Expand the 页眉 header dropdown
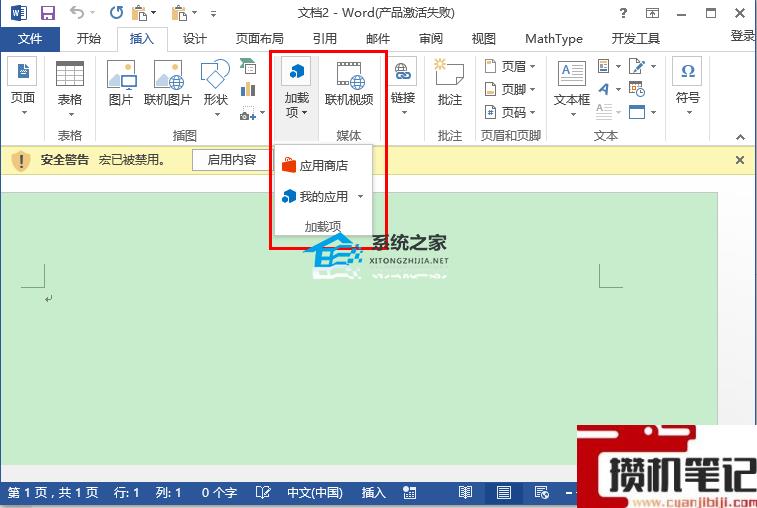The height and width of the screenshot is (508, 757). coord(533,67)
